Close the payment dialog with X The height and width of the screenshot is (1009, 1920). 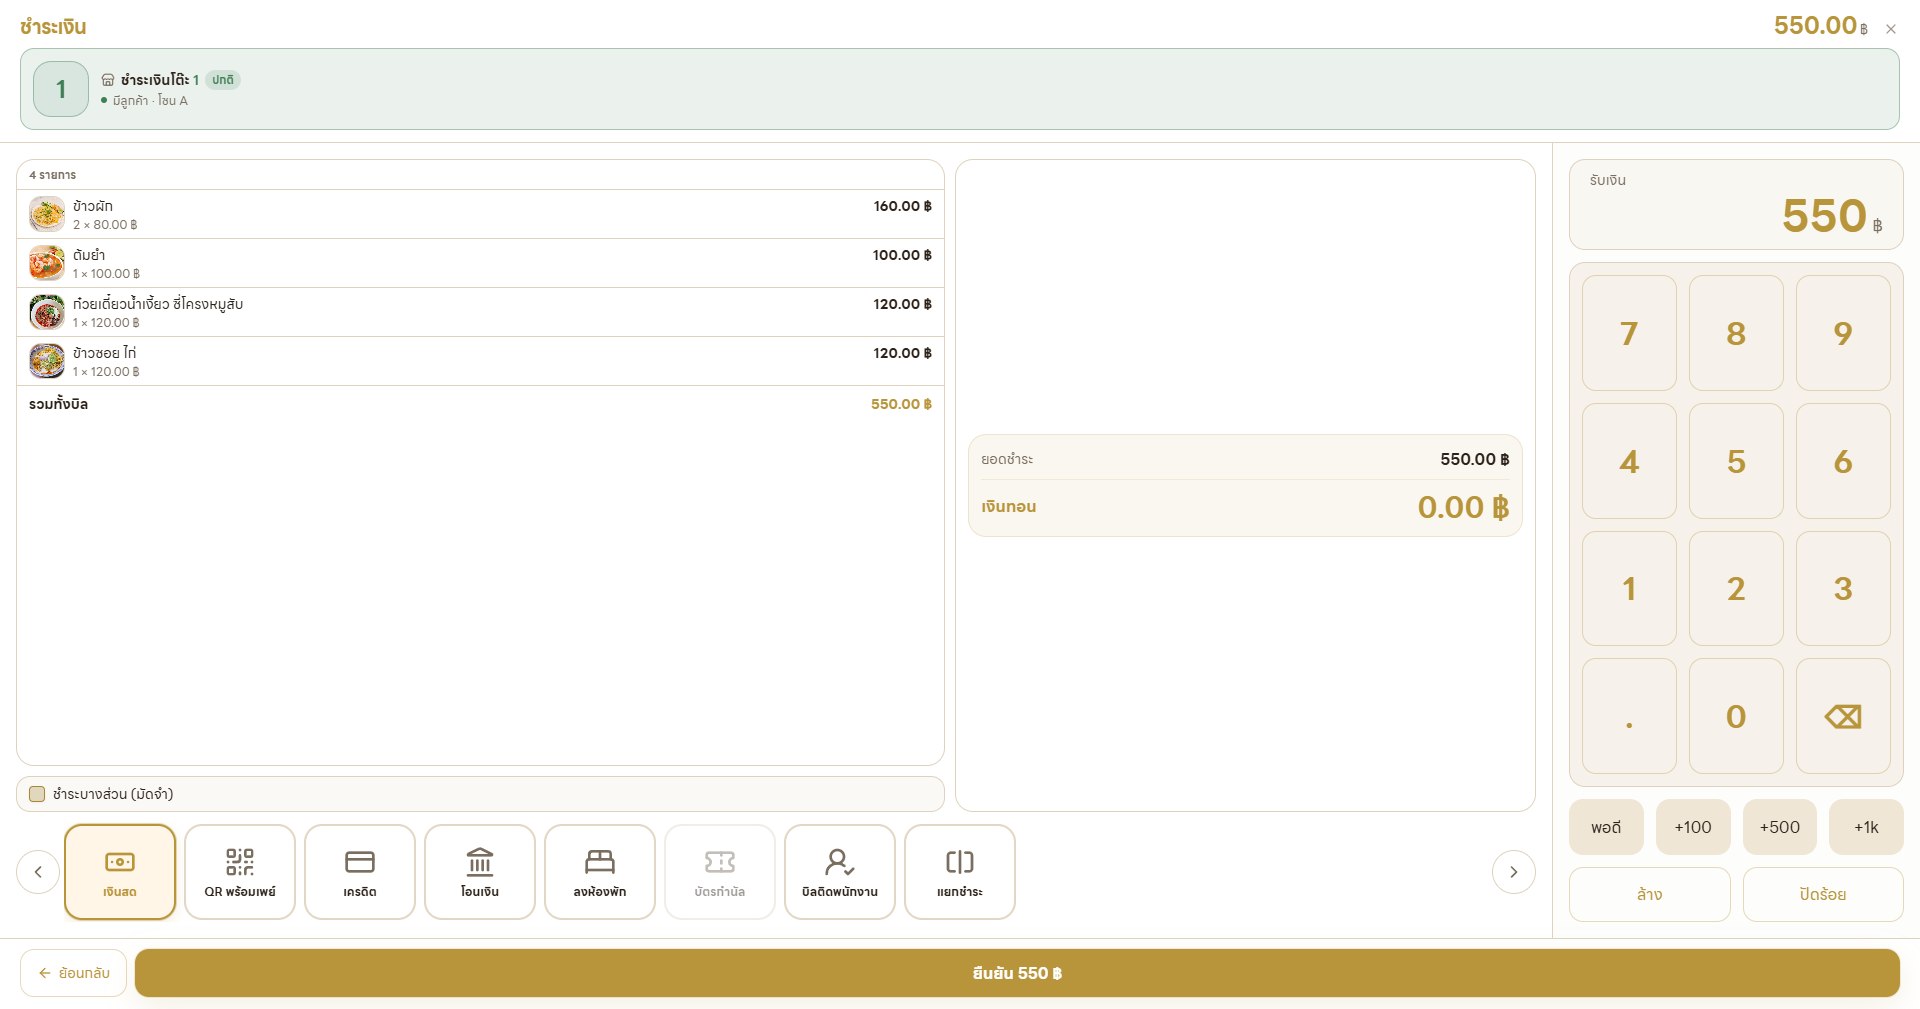1891,29
